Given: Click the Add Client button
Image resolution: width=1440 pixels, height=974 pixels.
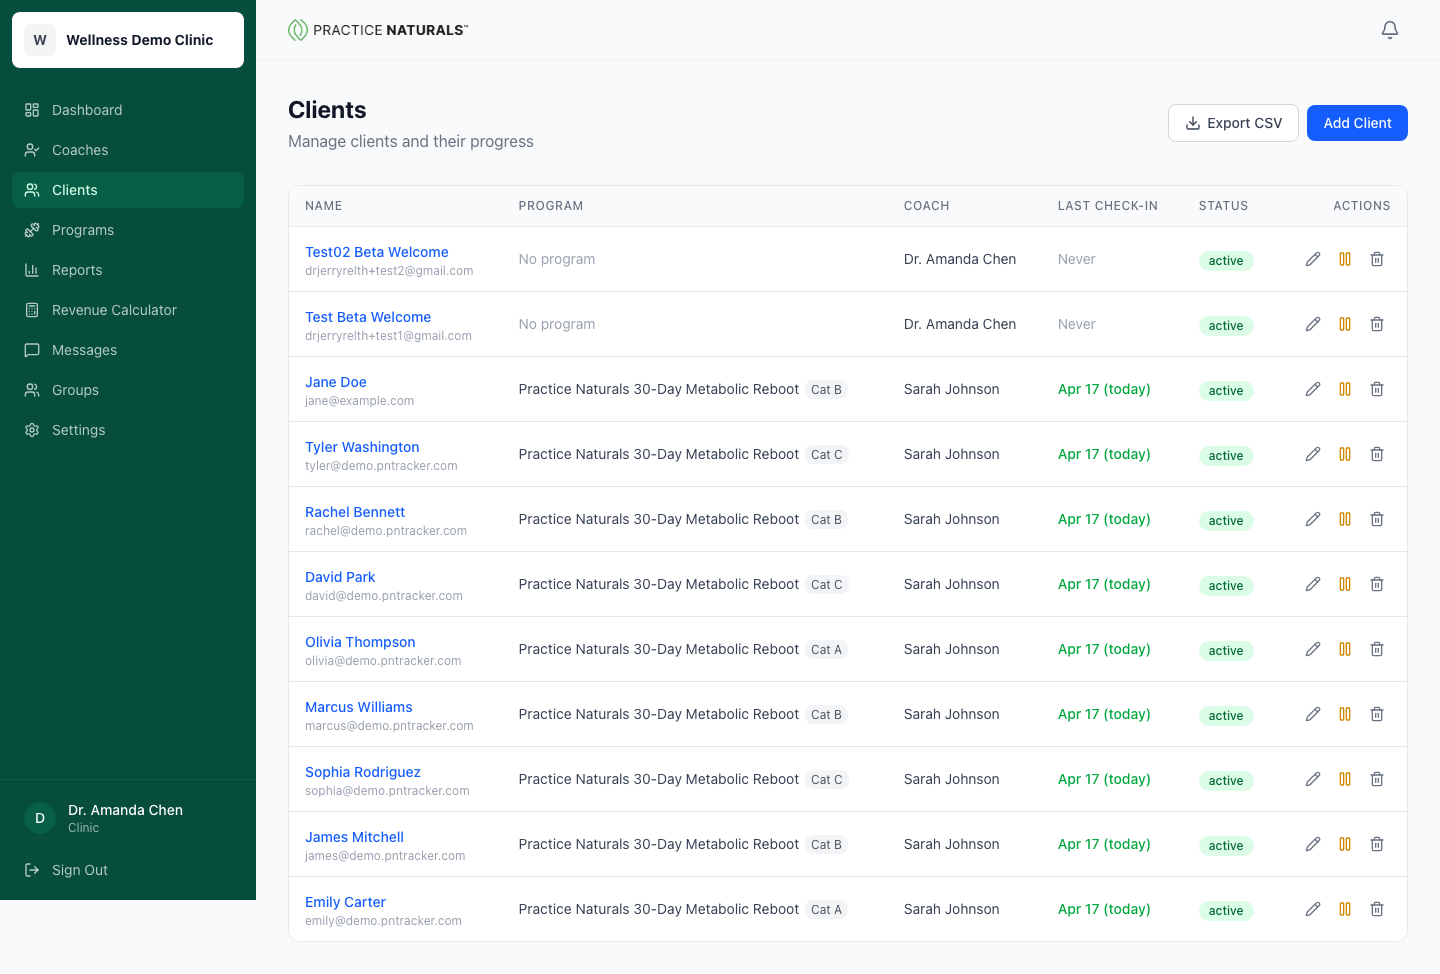Looking at the screenshot, I should coord(1357,122).
